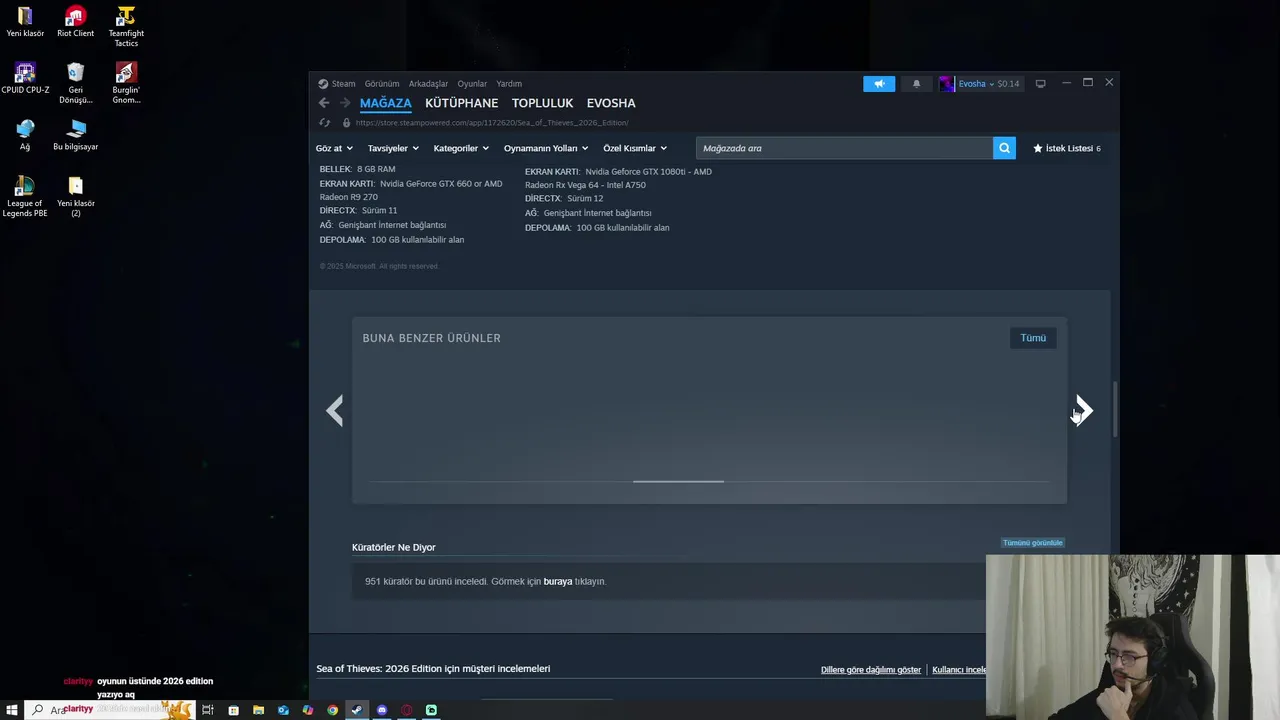Click Dillere göre dağılımı göster link
This screenshot has width=1280, height=720.
point(871,670)
